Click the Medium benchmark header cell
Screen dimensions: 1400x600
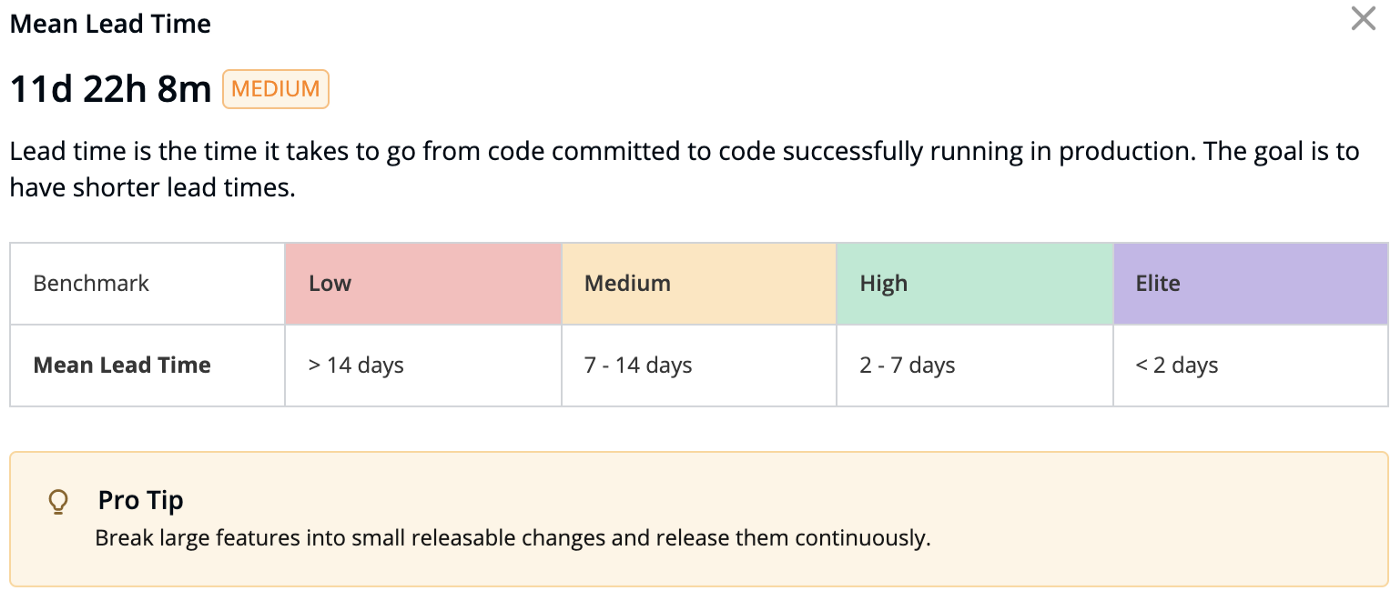pyautogui.click(x=698, y=283)
